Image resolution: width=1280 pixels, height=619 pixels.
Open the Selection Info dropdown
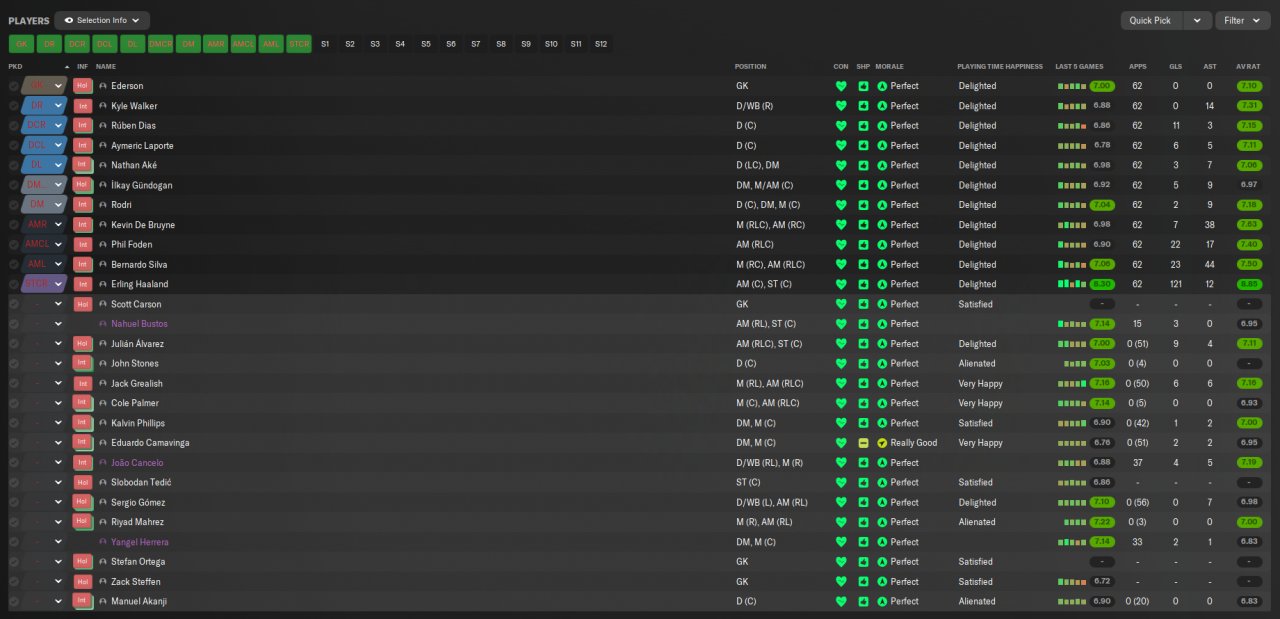click(x=102, y=20)
